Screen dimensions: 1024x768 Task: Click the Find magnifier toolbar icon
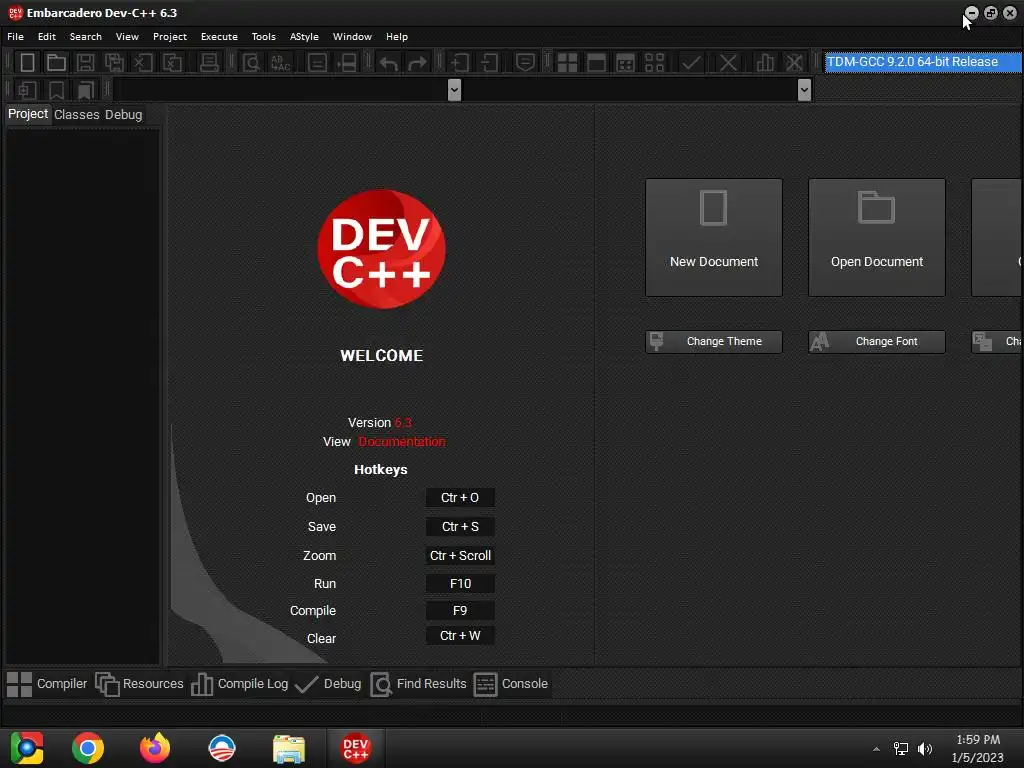coord(251,63)
